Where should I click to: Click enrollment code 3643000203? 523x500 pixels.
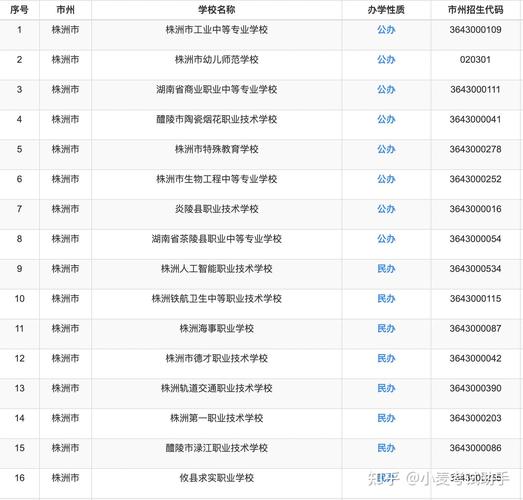475,418
